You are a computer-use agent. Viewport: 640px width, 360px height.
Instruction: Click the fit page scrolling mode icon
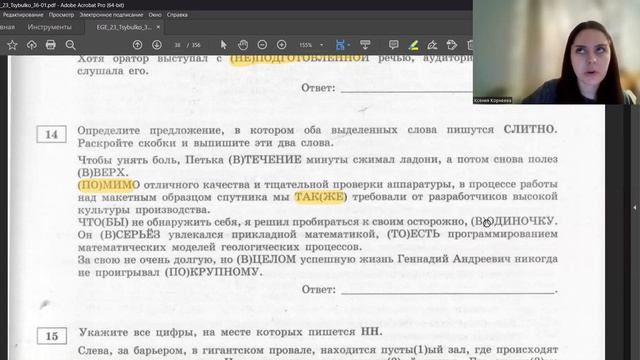(340, 45)
